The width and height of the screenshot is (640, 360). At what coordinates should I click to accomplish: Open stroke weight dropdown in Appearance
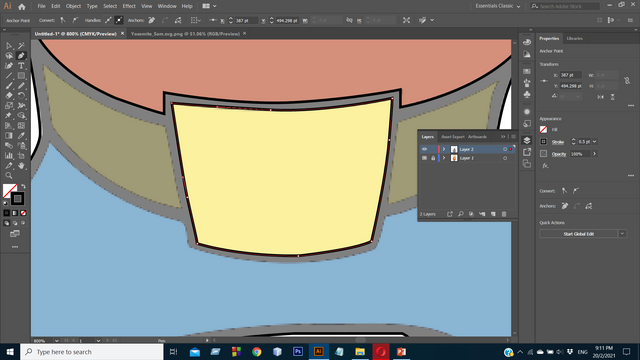[595, 142]
